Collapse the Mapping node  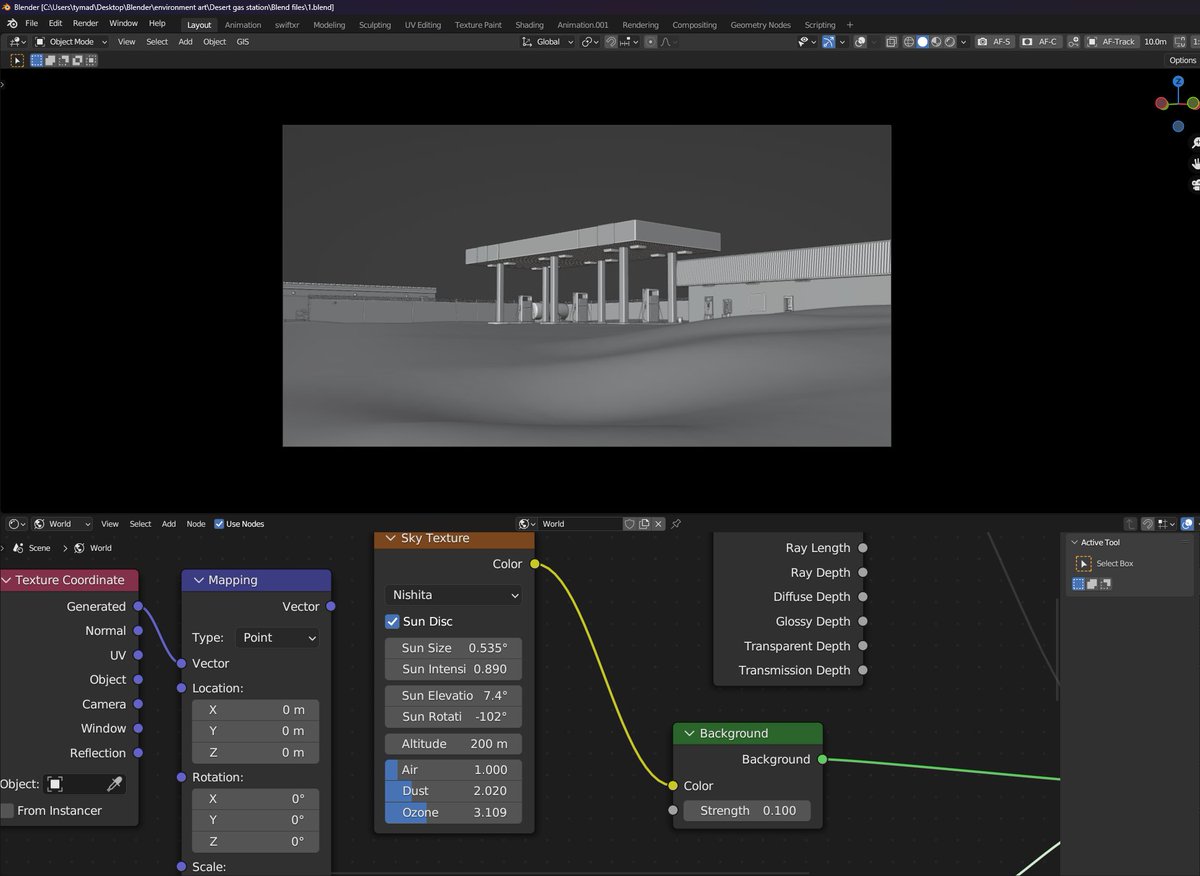point(197,580)
